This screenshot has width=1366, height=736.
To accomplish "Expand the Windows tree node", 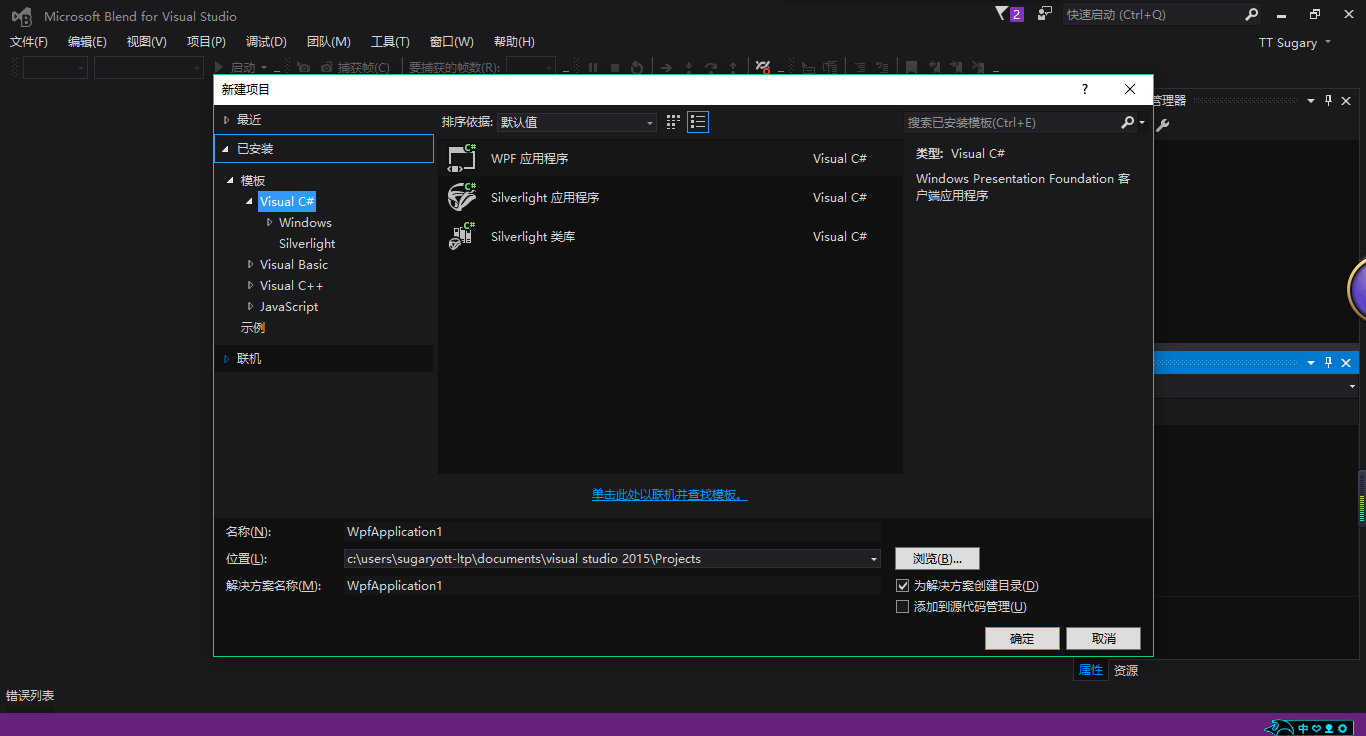I will [x=269, y=222].
